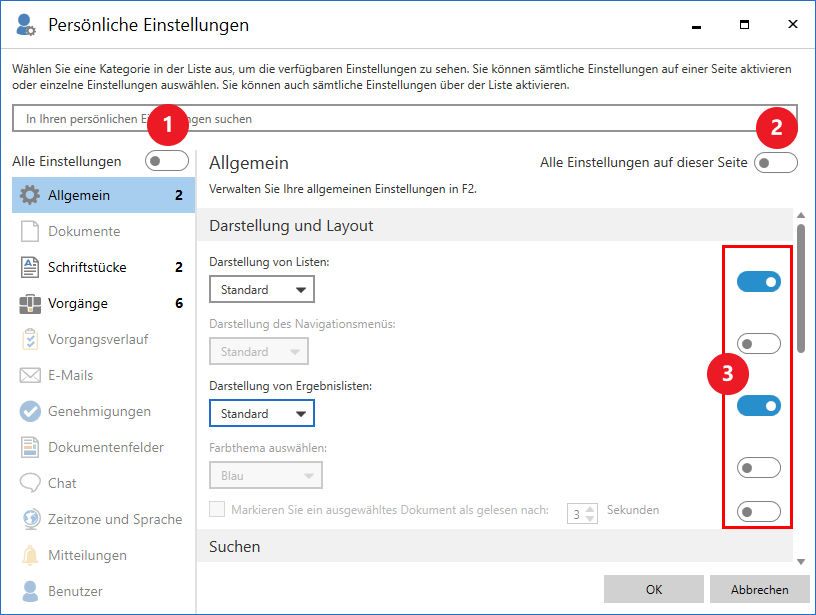Image resolution: width=816 pixels, height=615 pixels.
Task: Click the gear icon next to Allgemein
Action: click(30, 195)
